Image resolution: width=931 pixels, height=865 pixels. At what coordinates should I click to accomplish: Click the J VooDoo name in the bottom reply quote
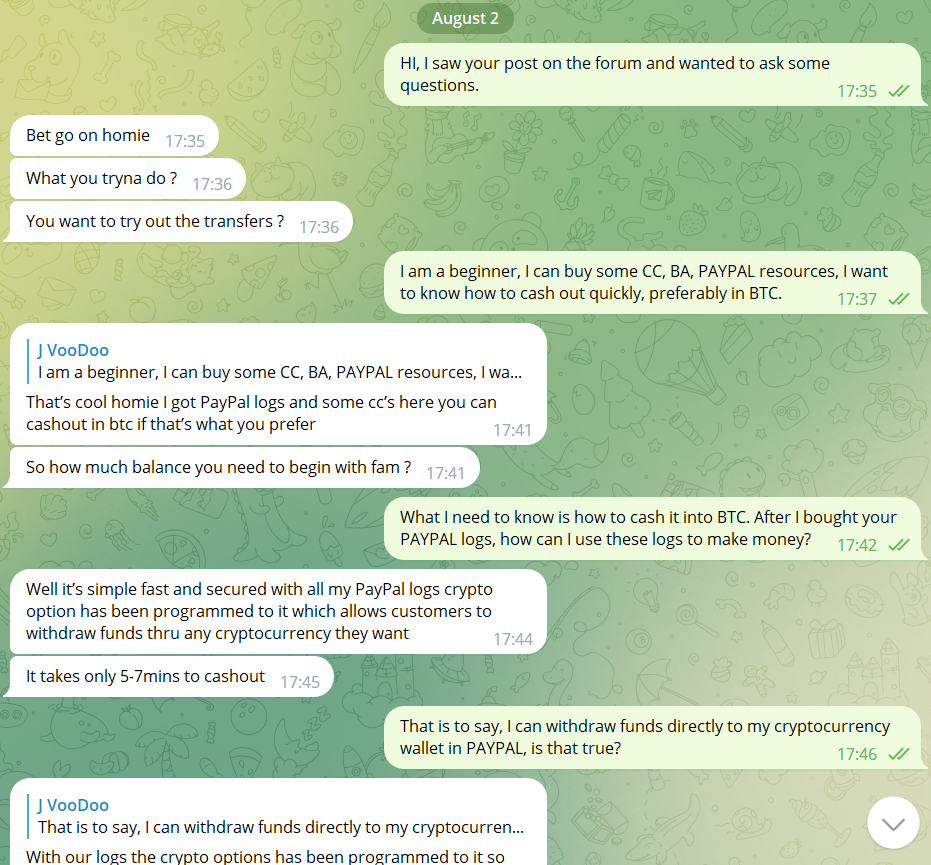point(73,805)
